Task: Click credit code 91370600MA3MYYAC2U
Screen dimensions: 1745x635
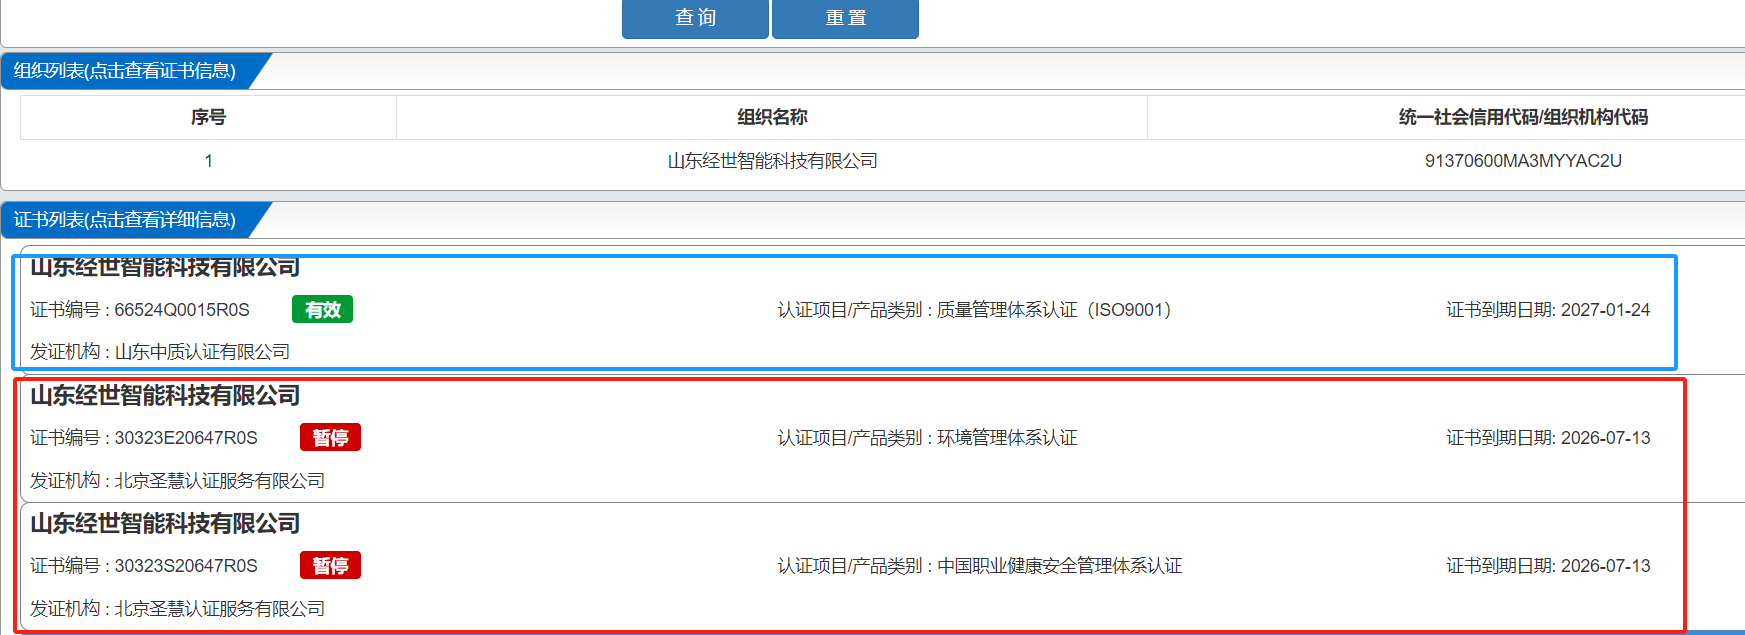Action: pos(1523,161)
